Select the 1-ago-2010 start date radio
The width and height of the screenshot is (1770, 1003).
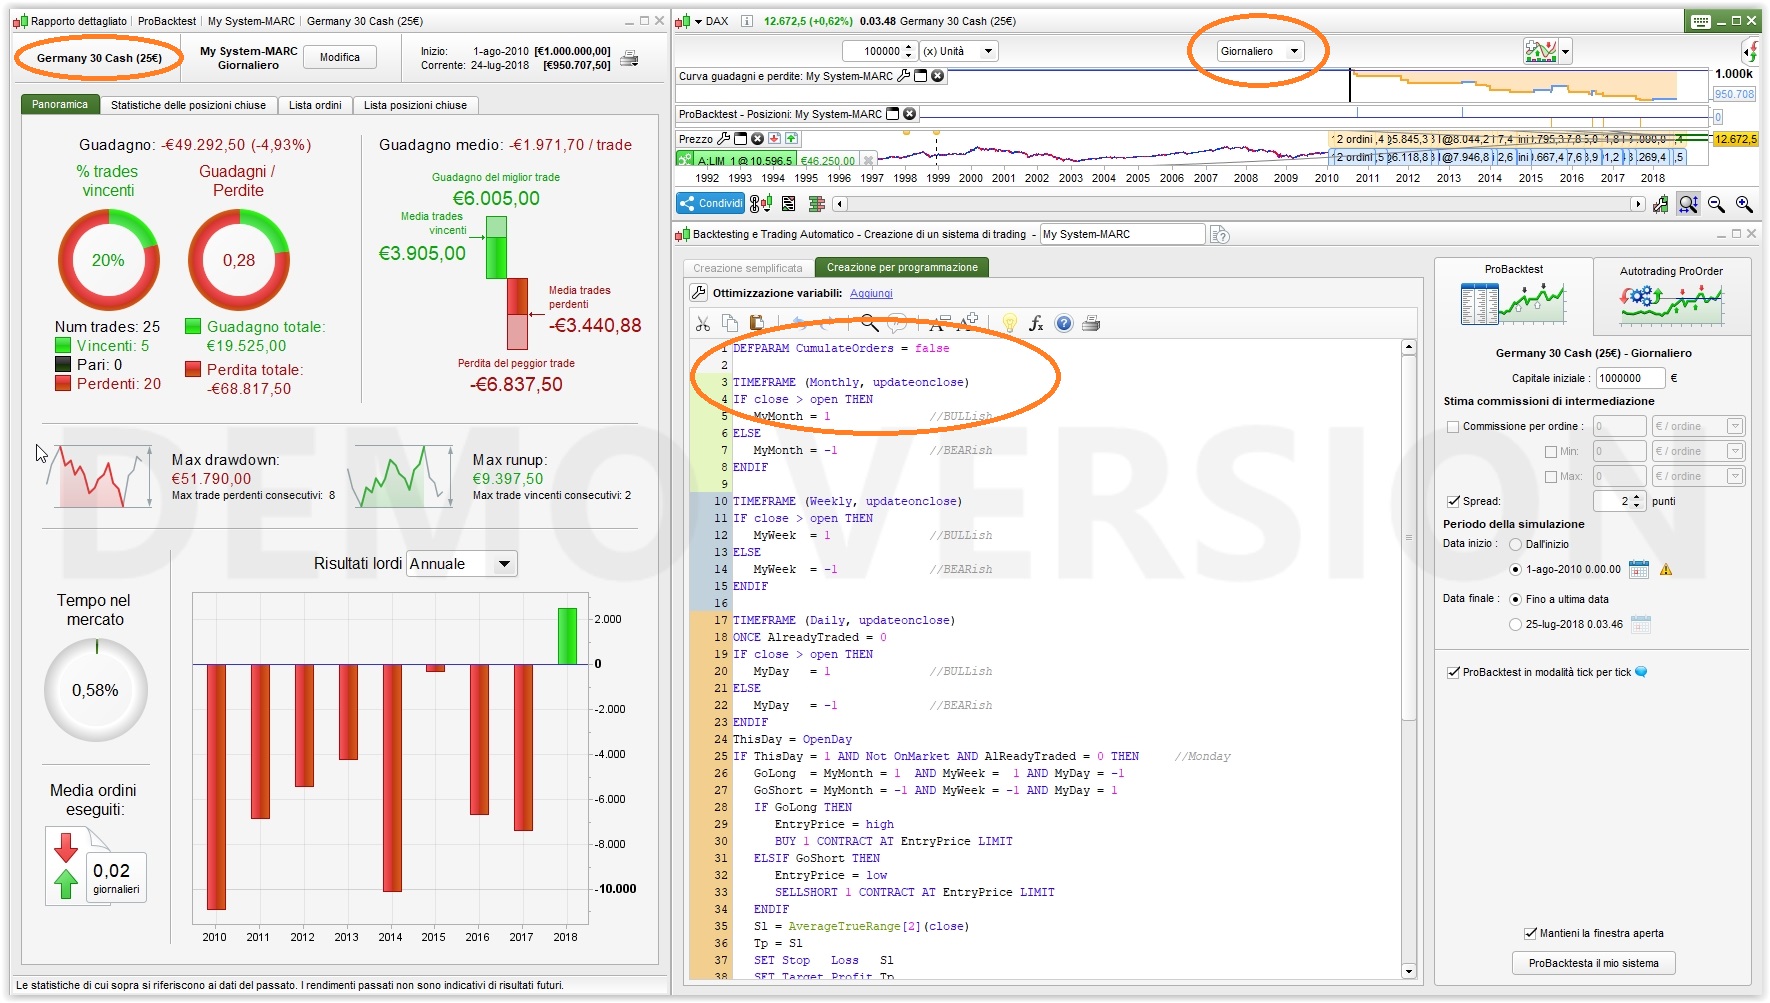pos(1515,569)
